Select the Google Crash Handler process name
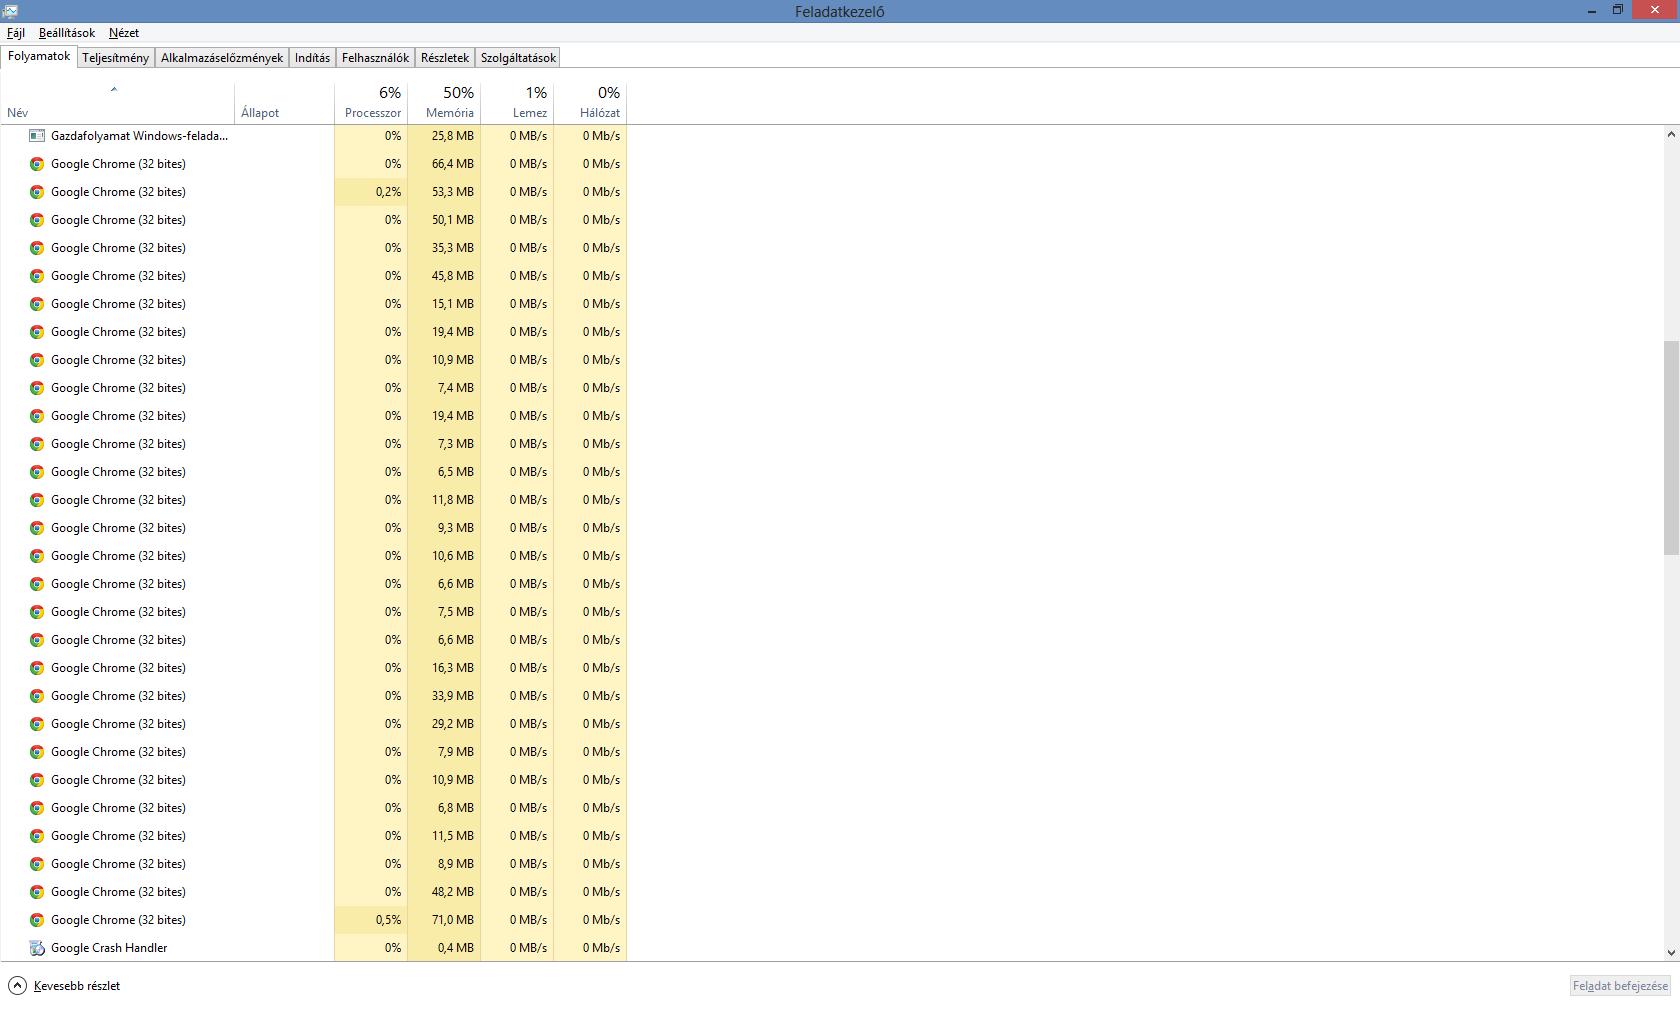Viewport: 1680px width, 1010px height. pyautogui.click(x=109, y=948)
